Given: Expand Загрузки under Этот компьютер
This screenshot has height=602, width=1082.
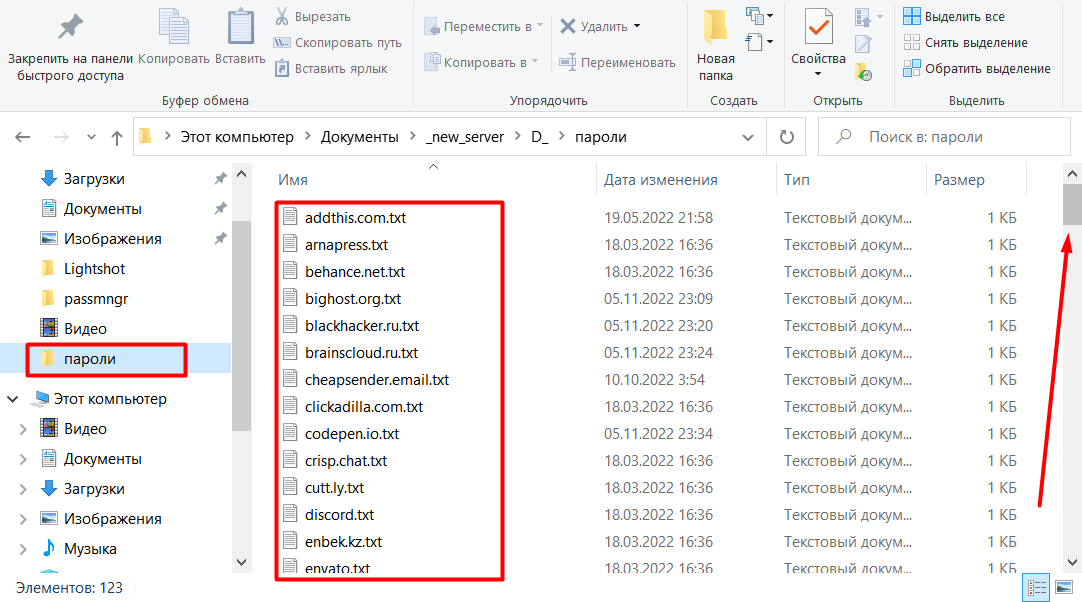Looking at the screenshot, I should pos(23,489).
